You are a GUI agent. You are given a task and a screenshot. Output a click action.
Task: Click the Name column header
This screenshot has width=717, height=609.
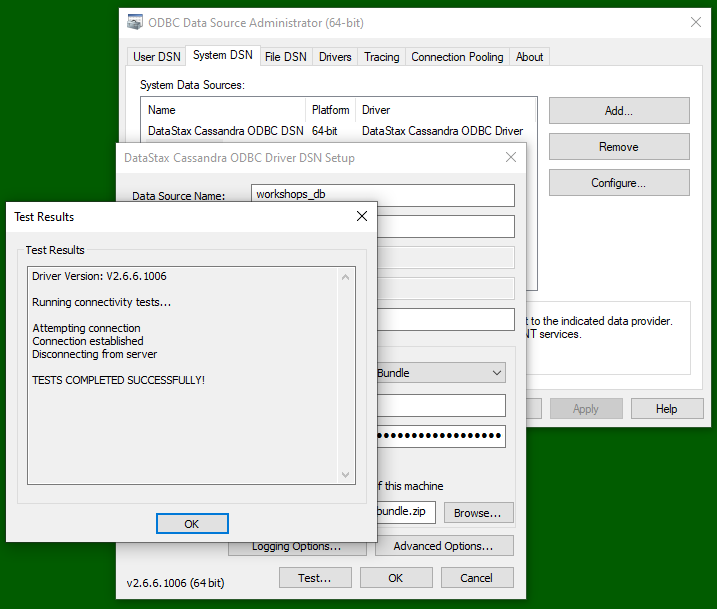[223, 110]
